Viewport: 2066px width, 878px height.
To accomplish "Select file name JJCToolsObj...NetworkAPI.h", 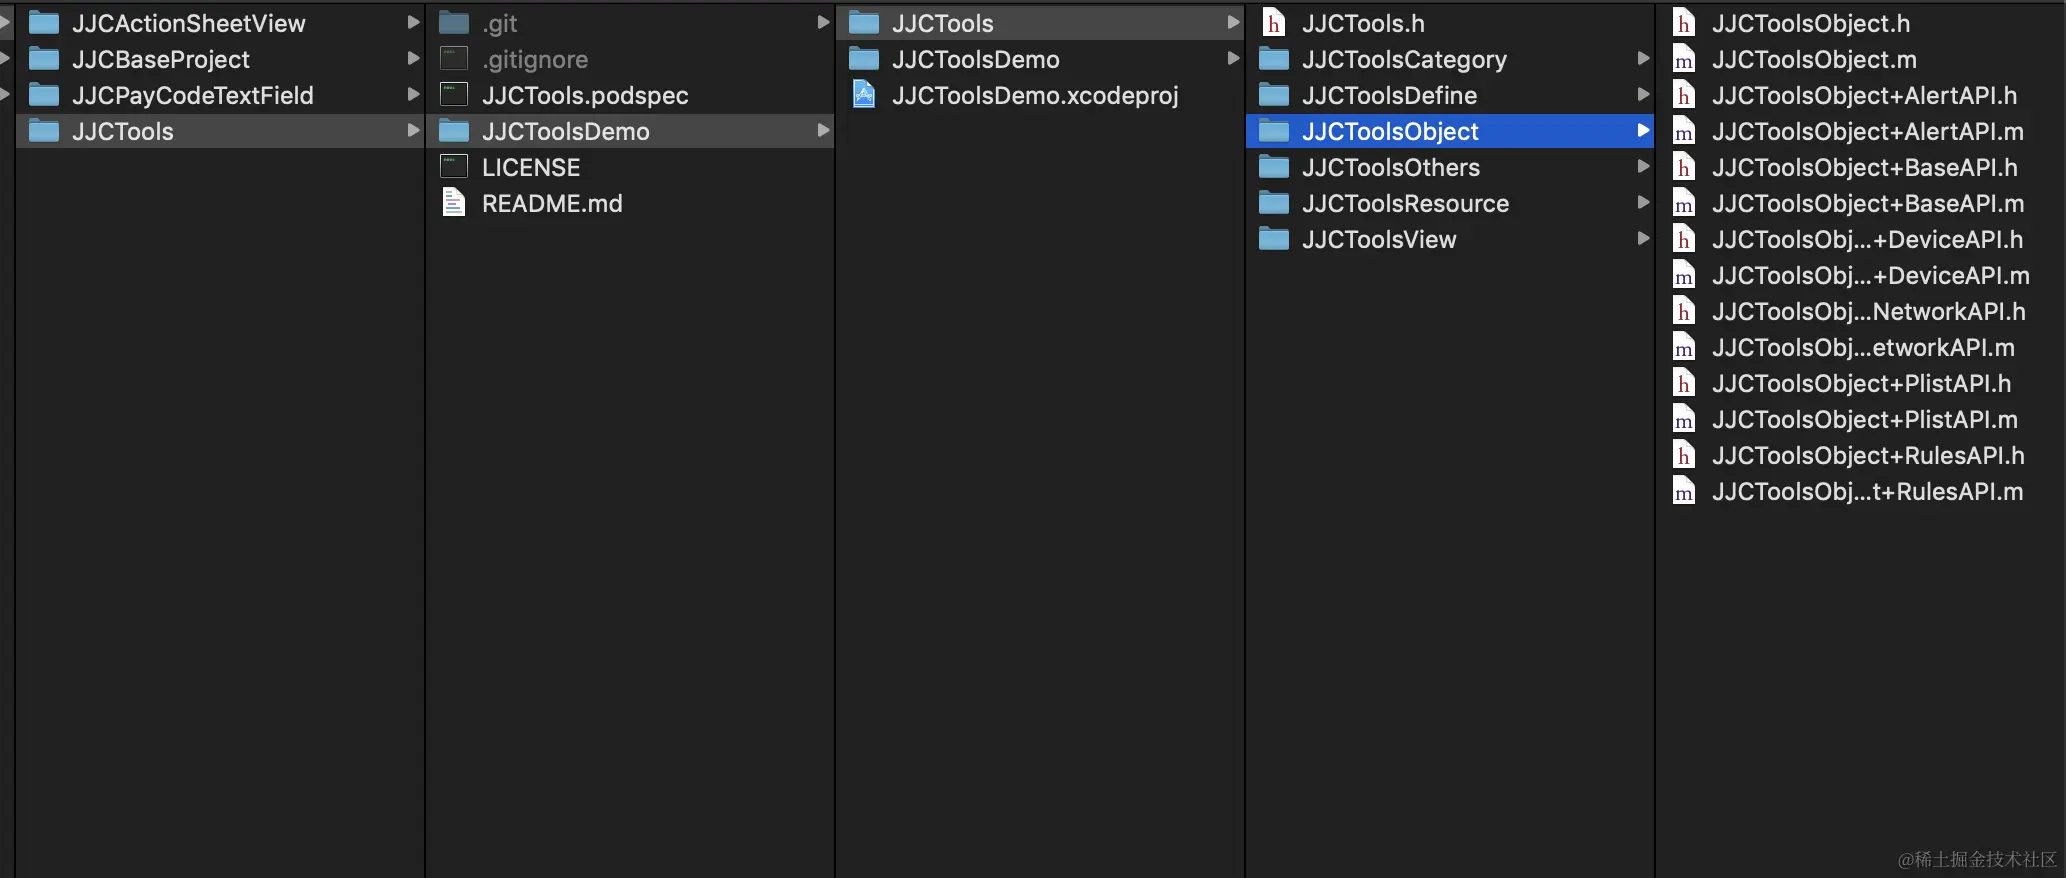I will point(1869,311).
